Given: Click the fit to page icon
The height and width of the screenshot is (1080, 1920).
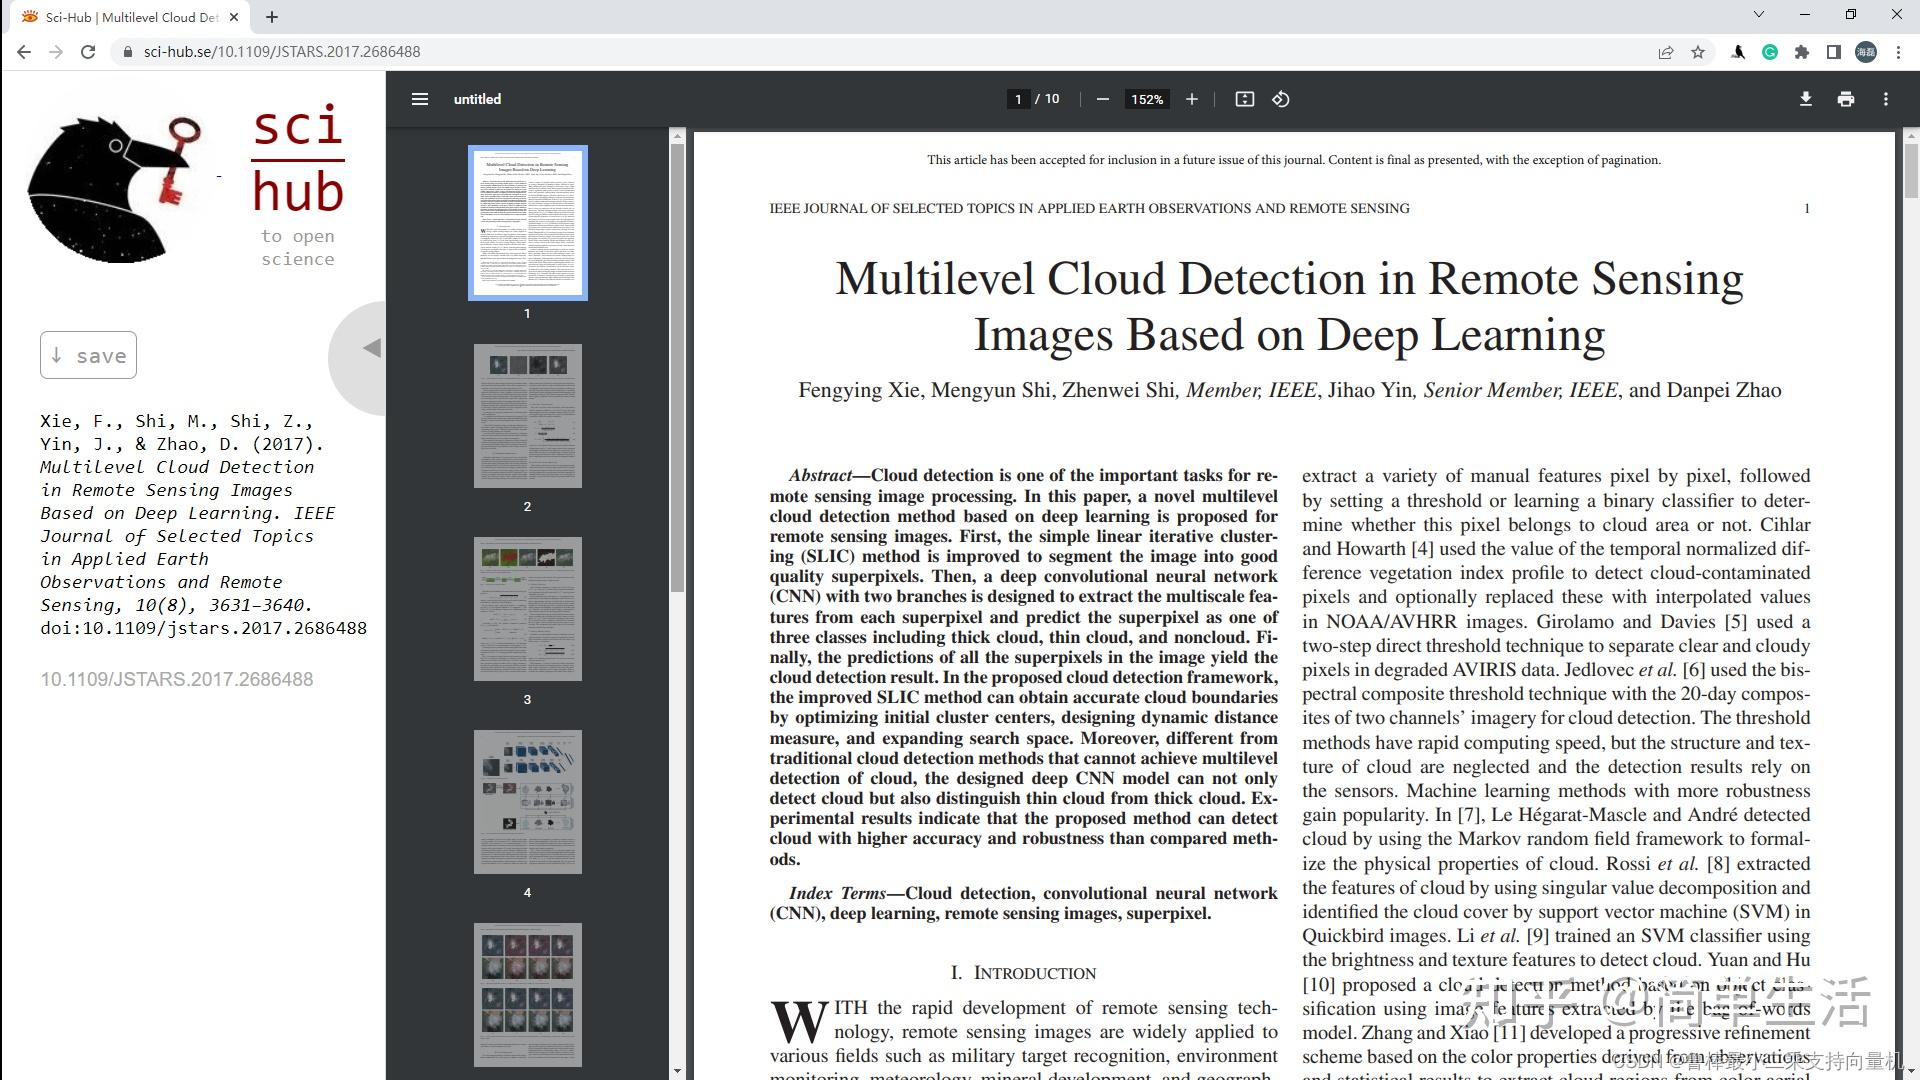Looking at the screenshot, I should 1244,99.
